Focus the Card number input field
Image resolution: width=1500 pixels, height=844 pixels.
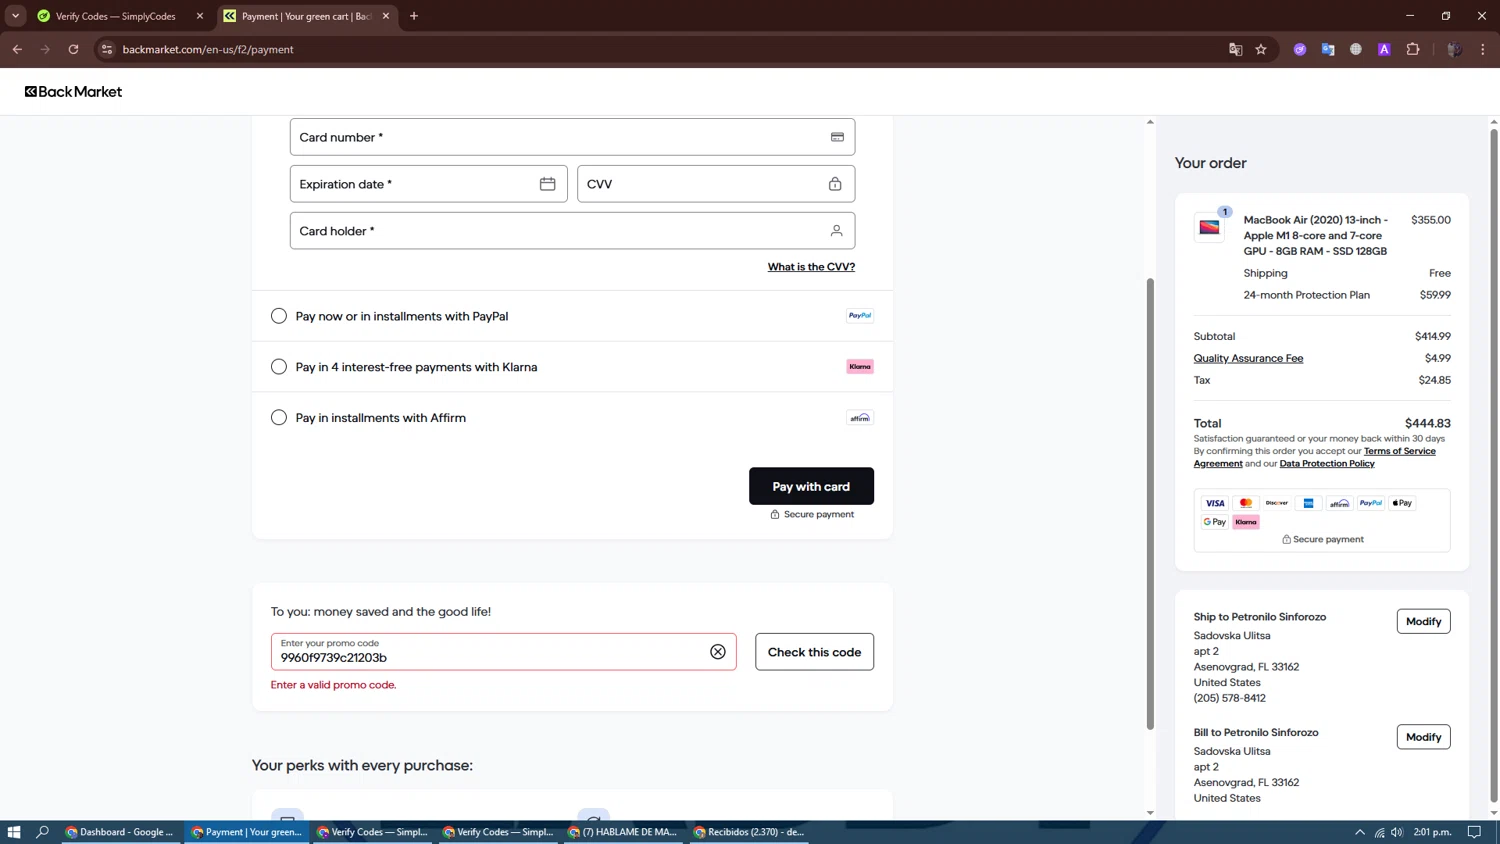click(572, 137)
